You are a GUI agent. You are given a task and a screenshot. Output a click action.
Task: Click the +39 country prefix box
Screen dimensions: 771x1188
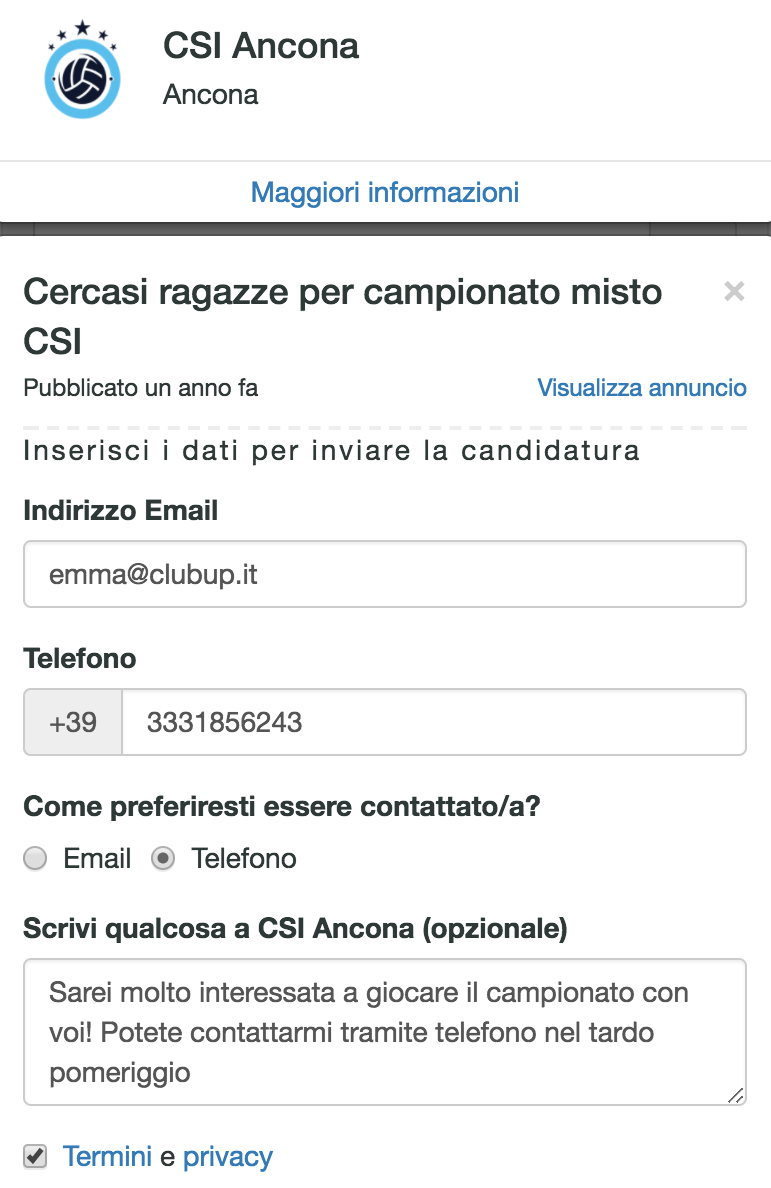pos(73,722)
